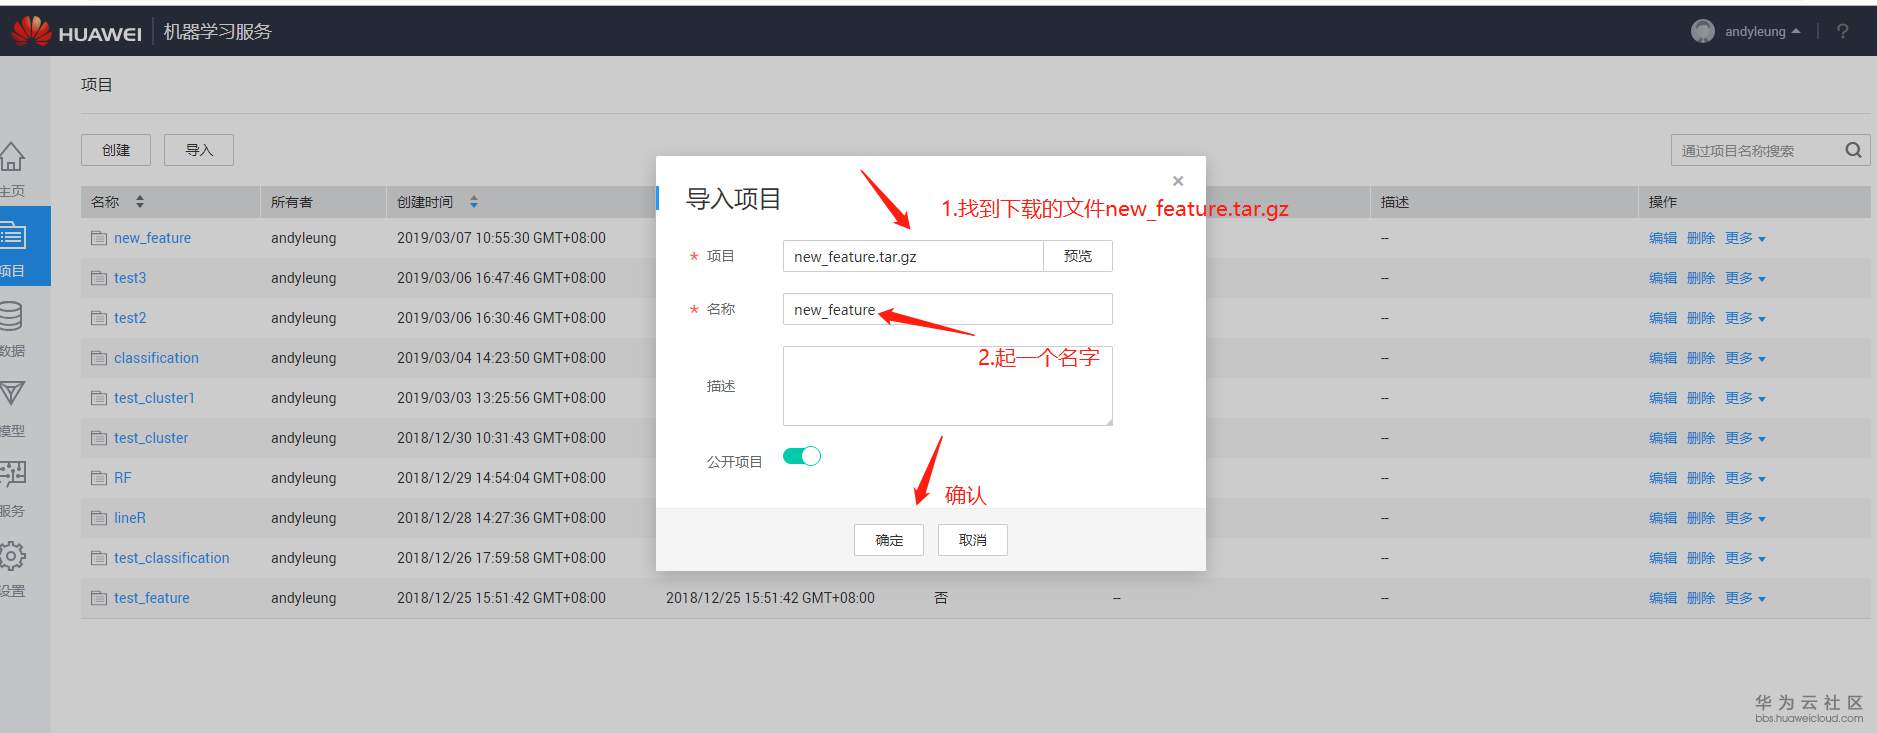Click 删除 delete for test_feature row

click(1701, 598)
